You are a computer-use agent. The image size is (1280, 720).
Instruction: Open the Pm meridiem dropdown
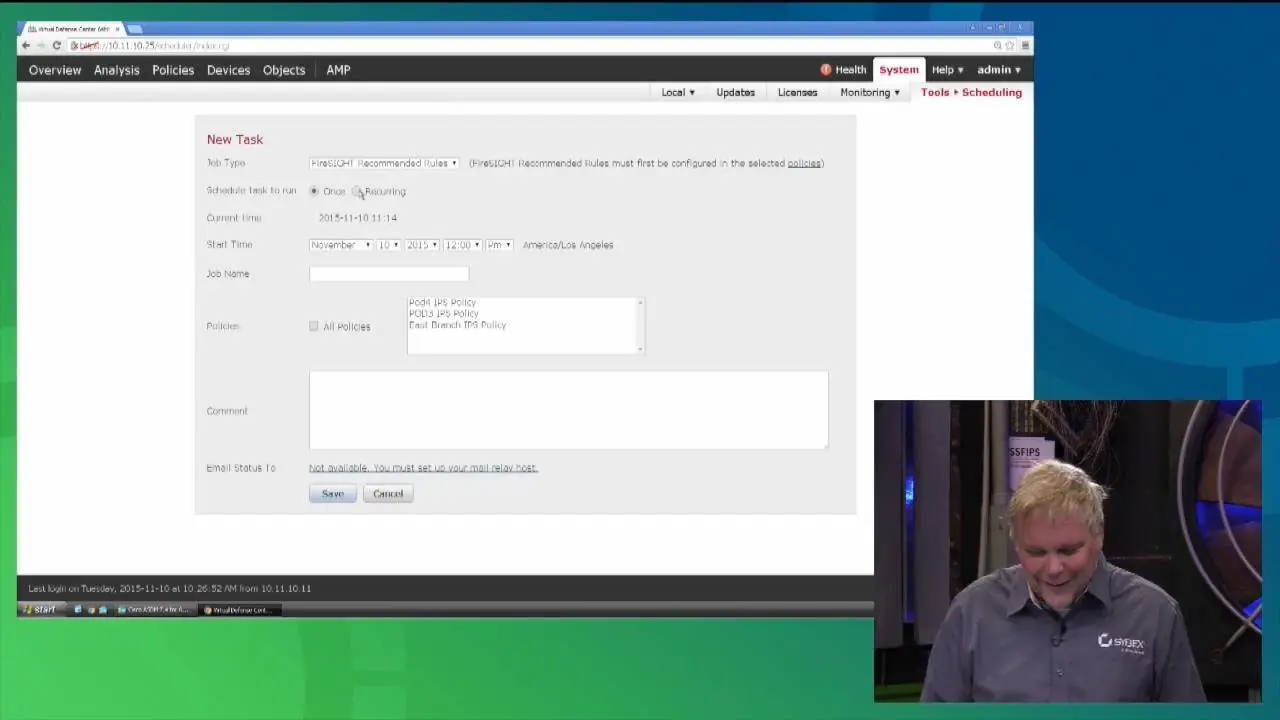pos(499,245)
